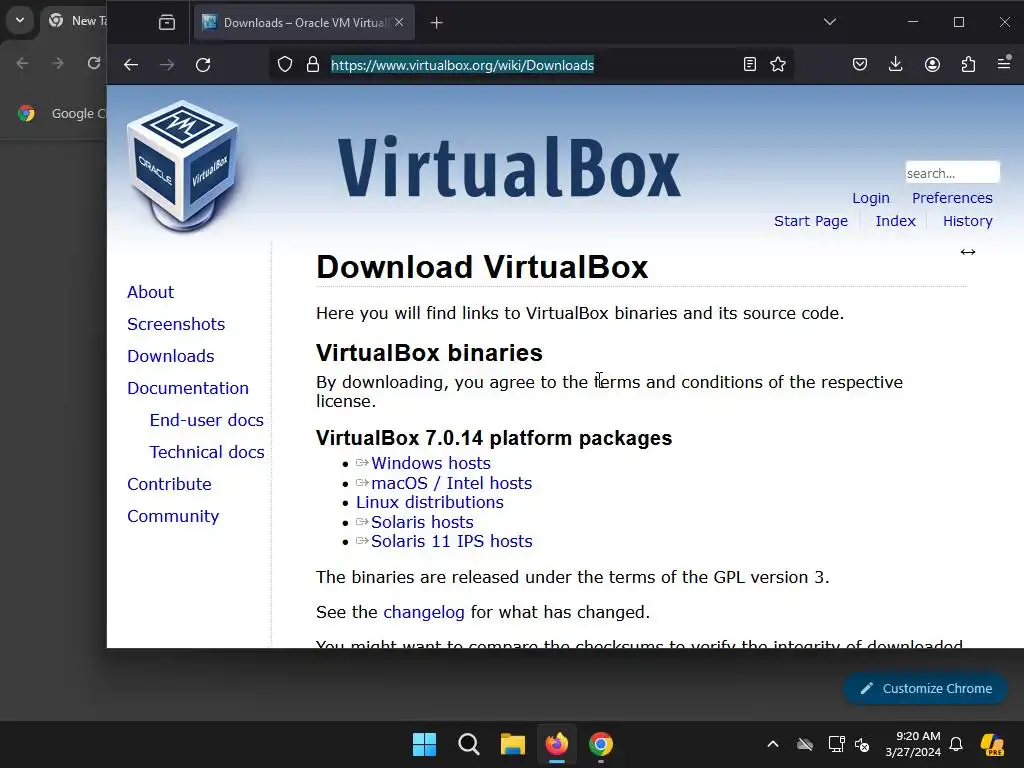Toggle page width double-arrow icon
The width and height of the screenshot is (1024, 768).
coord(968,252)
